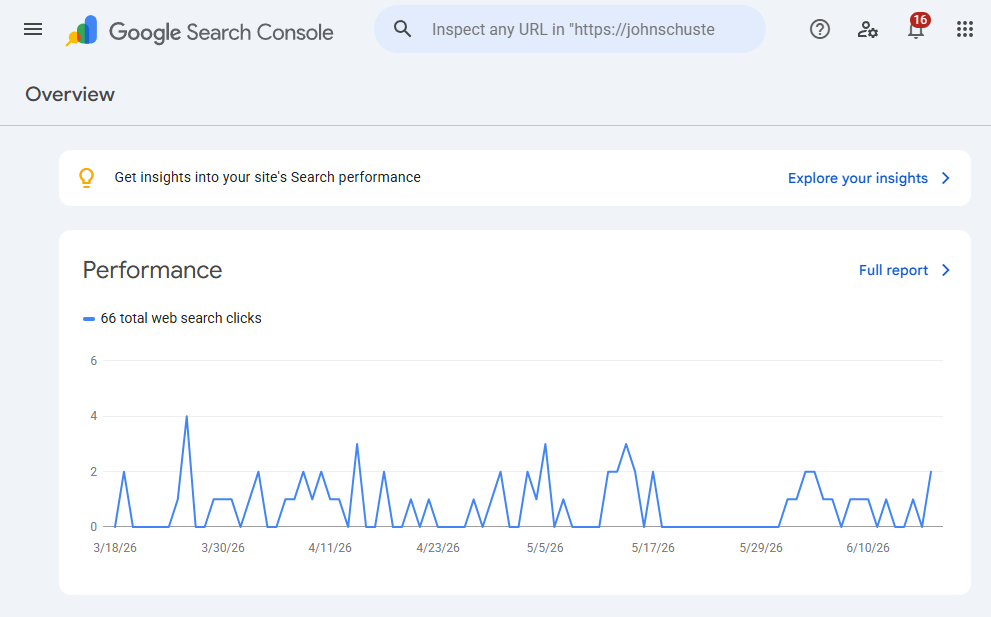This screenshot has height=617, width=991.
Task: Click the 3/30/26 axis date label
Action: (223, 547)
